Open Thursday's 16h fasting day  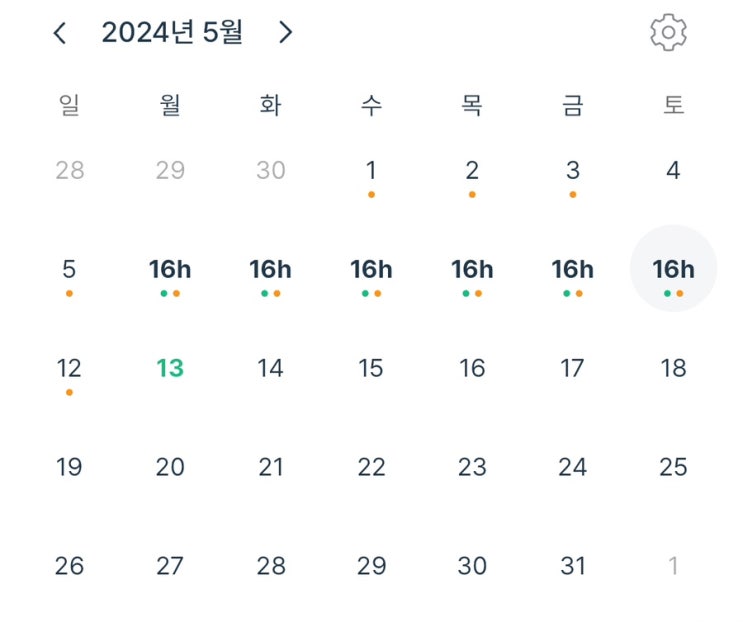tap(472, 269)
